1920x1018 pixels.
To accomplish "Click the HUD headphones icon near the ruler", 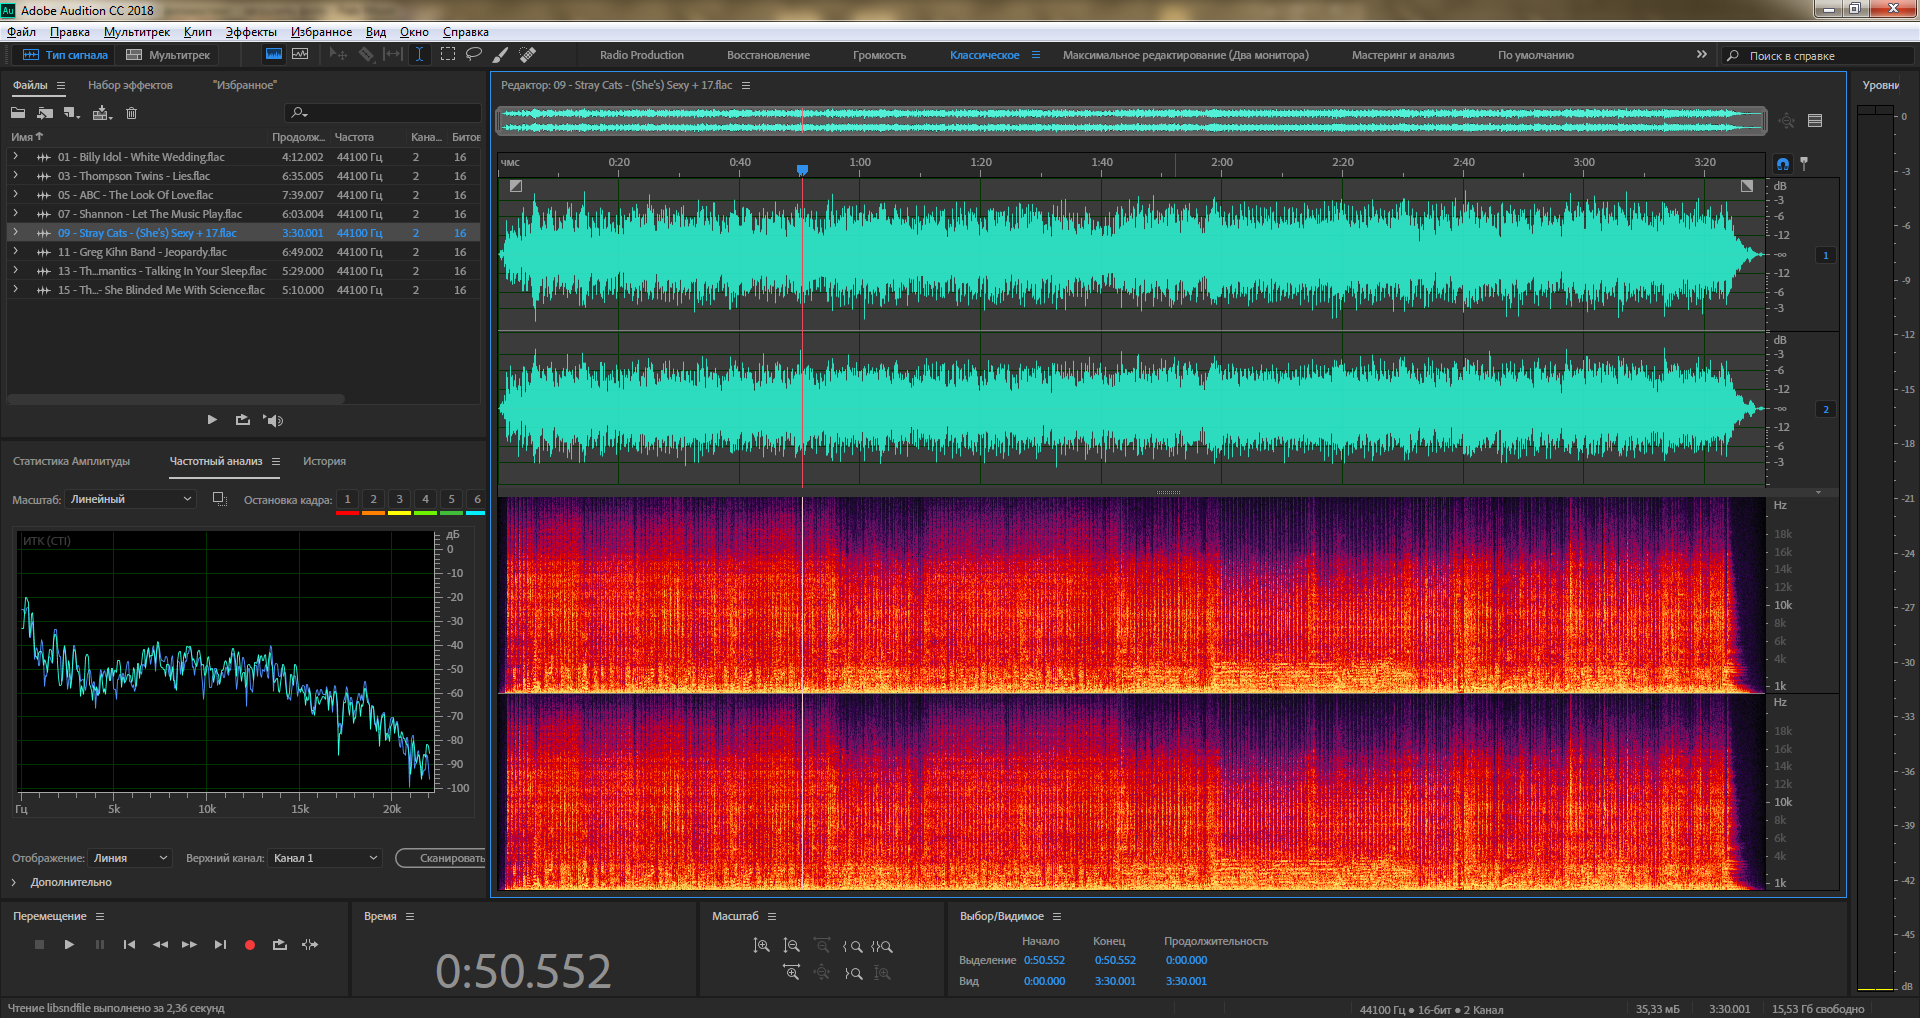I will (1783, 163).
